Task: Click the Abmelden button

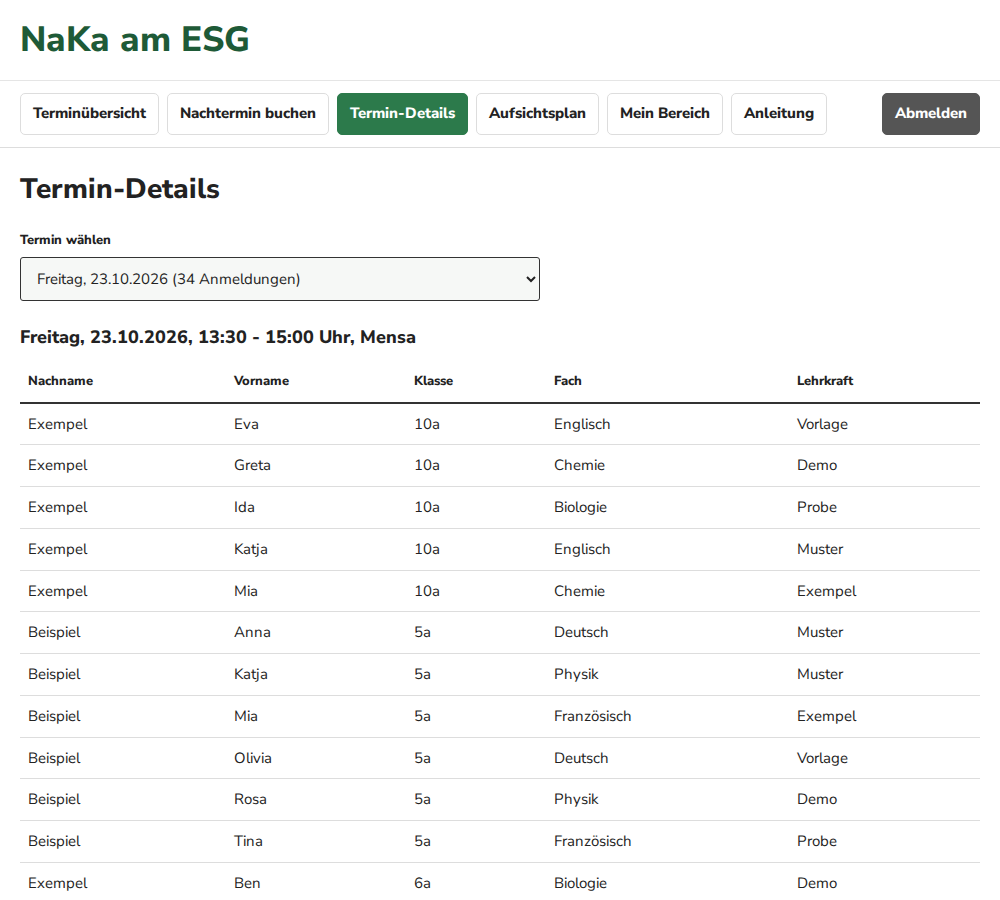Action: 930,114
